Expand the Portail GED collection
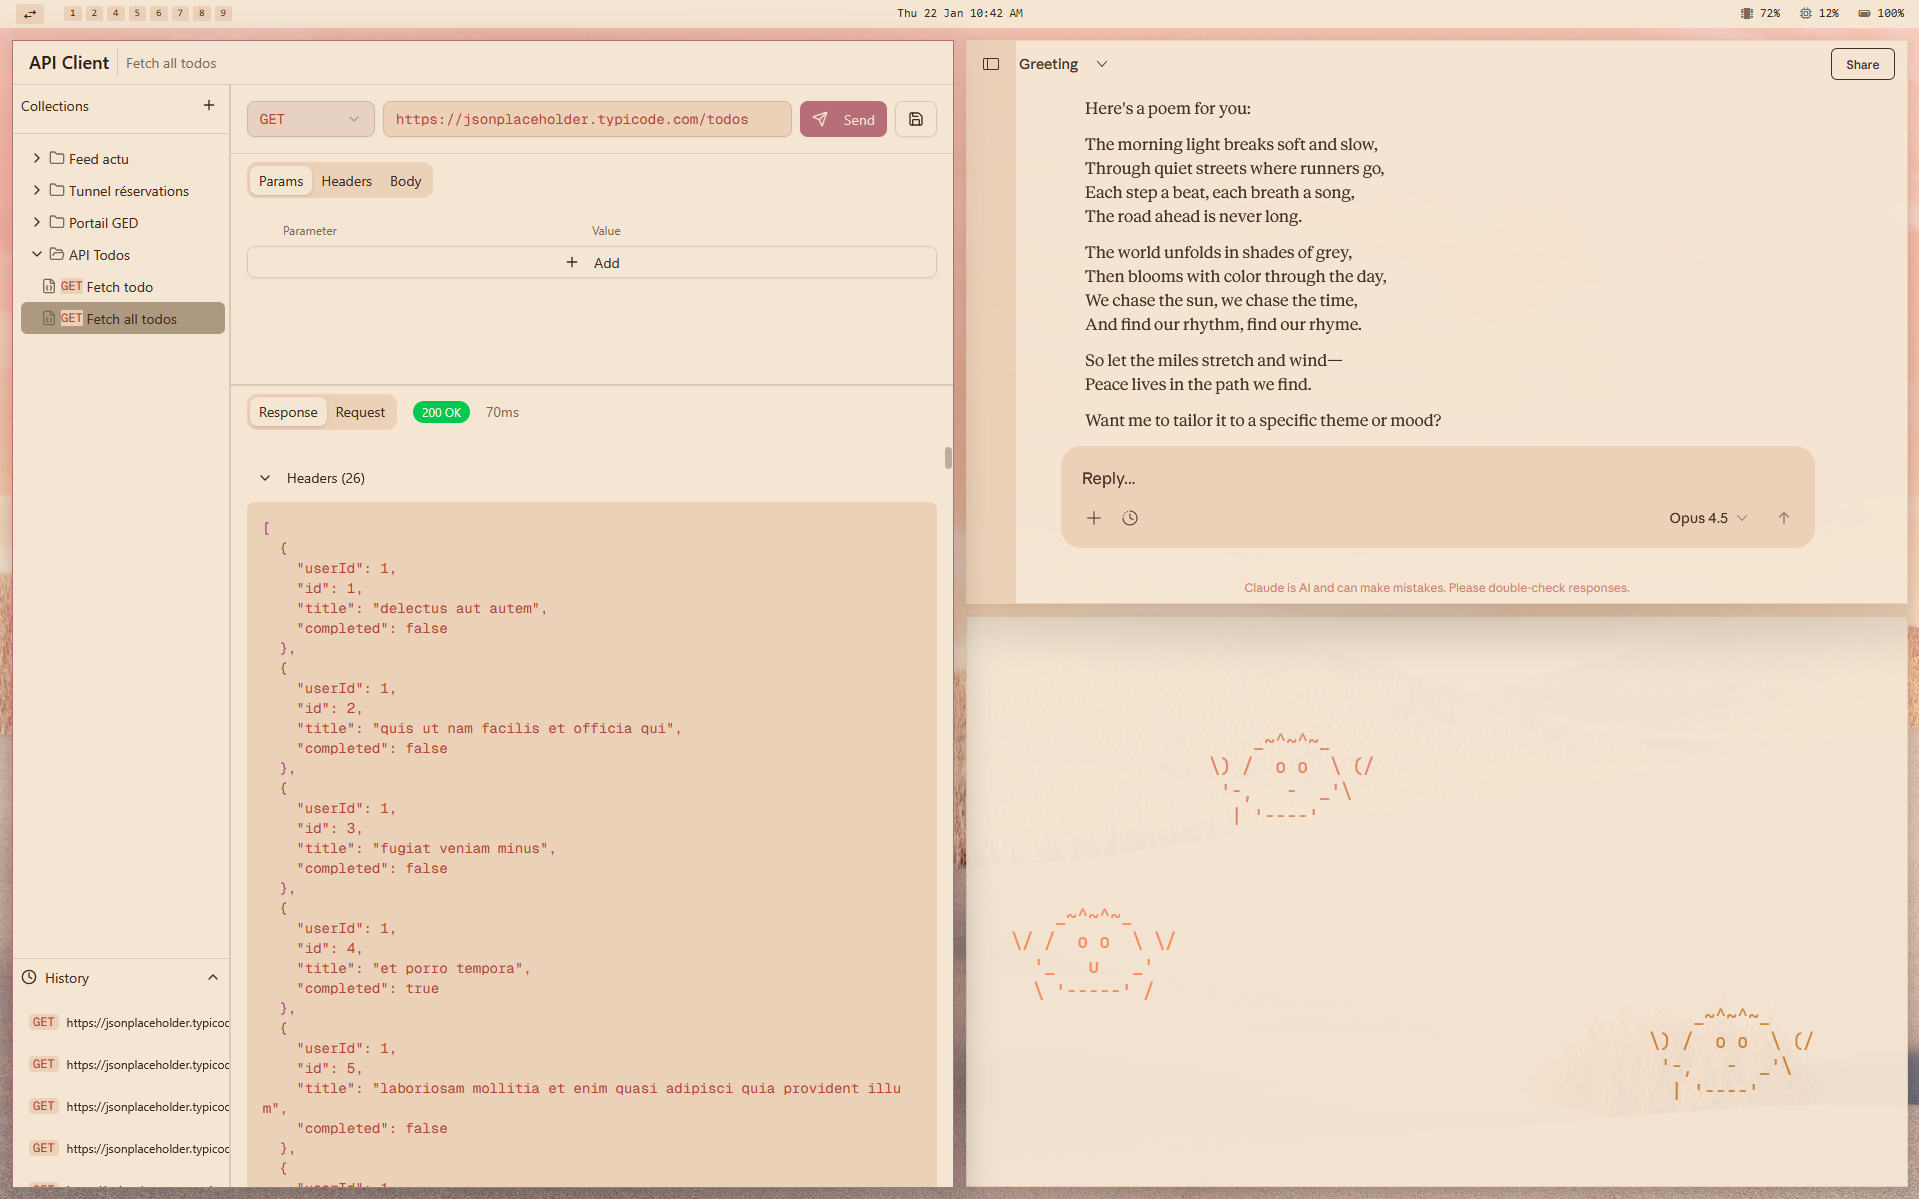The height and width of the screenshot is (1199, 1919). click(37, 222)
